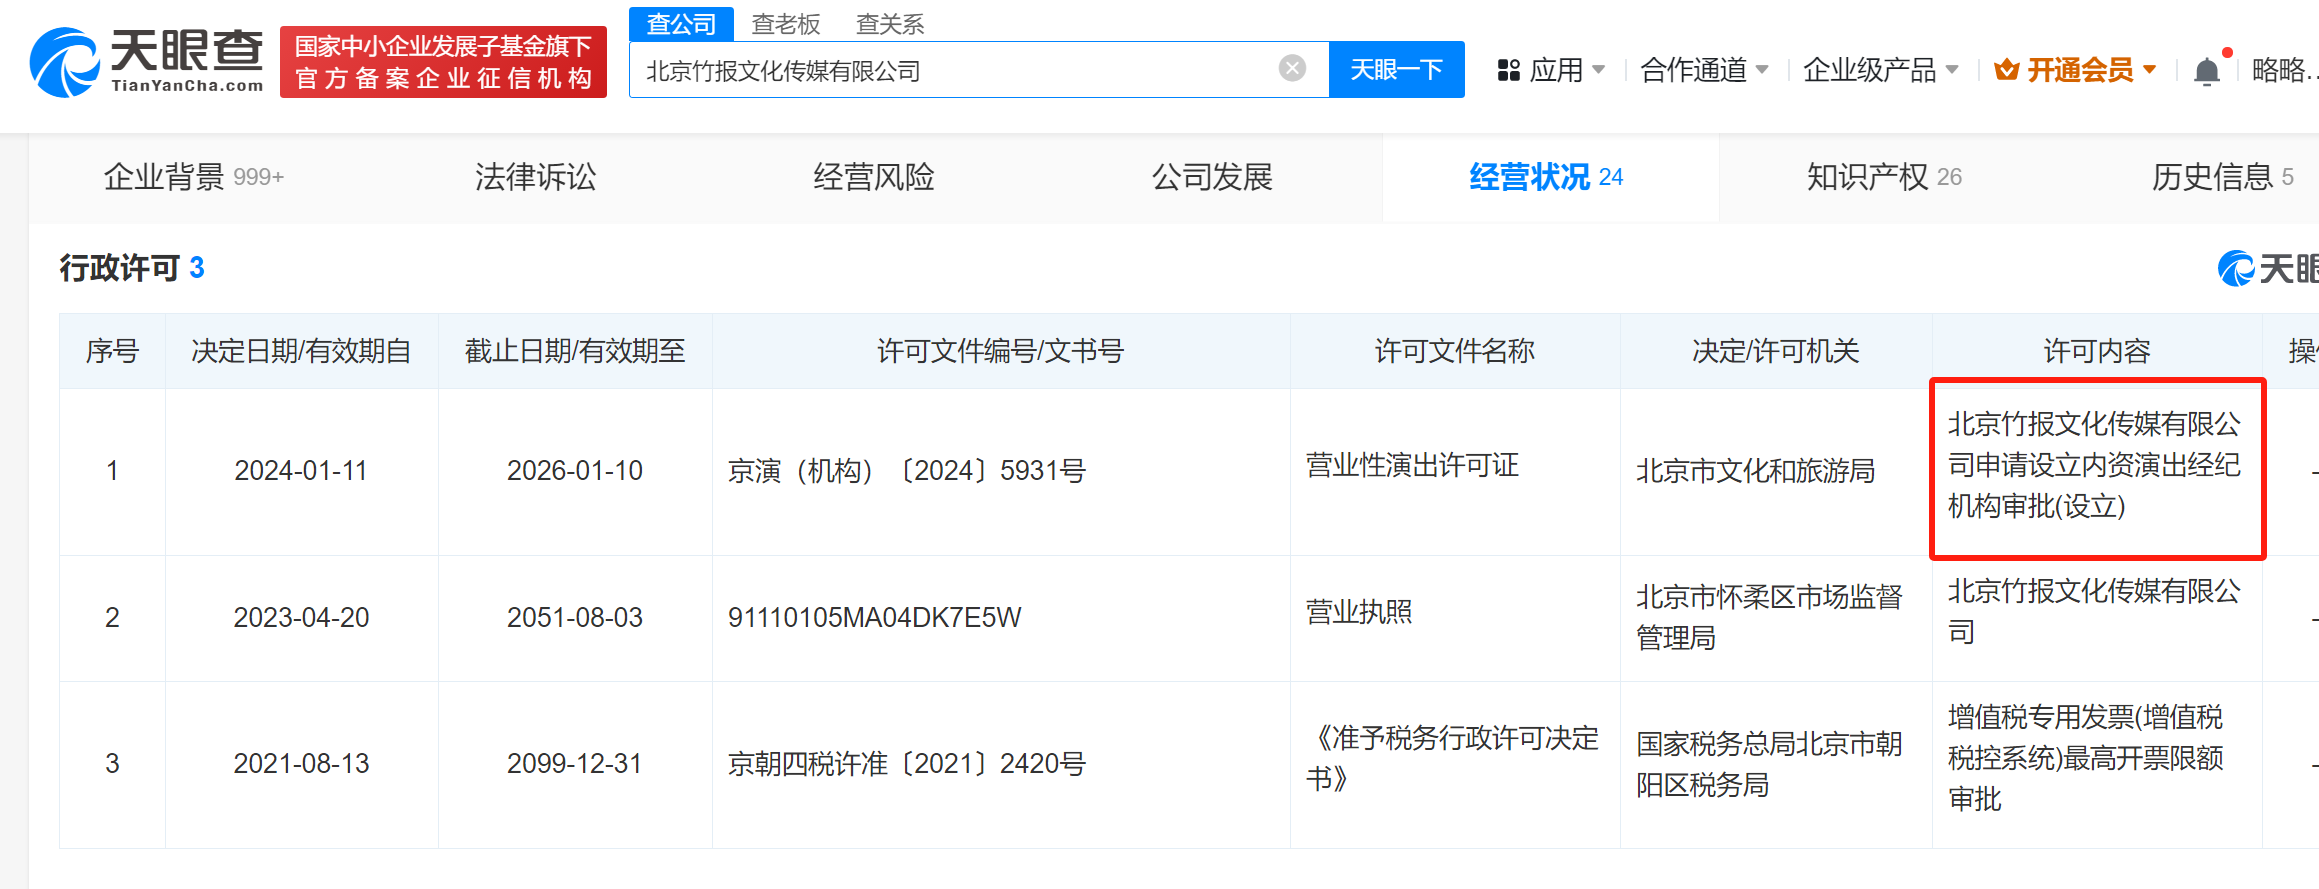Click date cell 2099-12-31
This screenshot has width=2319, height=889.
(x=575, y=763)
